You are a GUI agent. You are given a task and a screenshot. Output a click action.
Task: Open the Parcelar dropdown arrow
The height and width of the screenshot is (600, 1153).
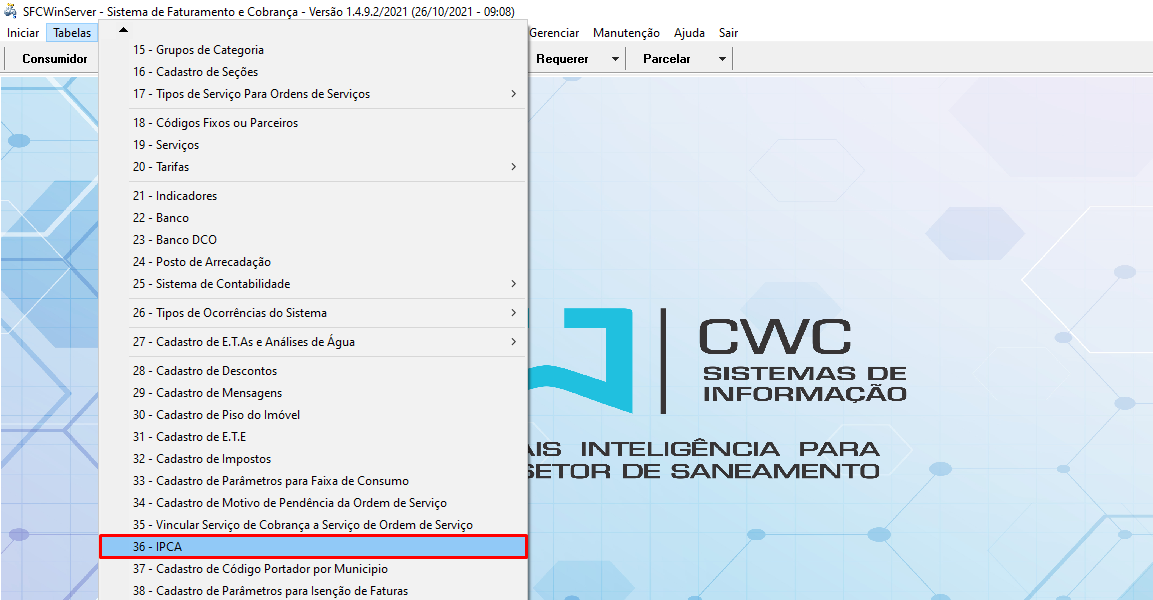pos(721,58)
